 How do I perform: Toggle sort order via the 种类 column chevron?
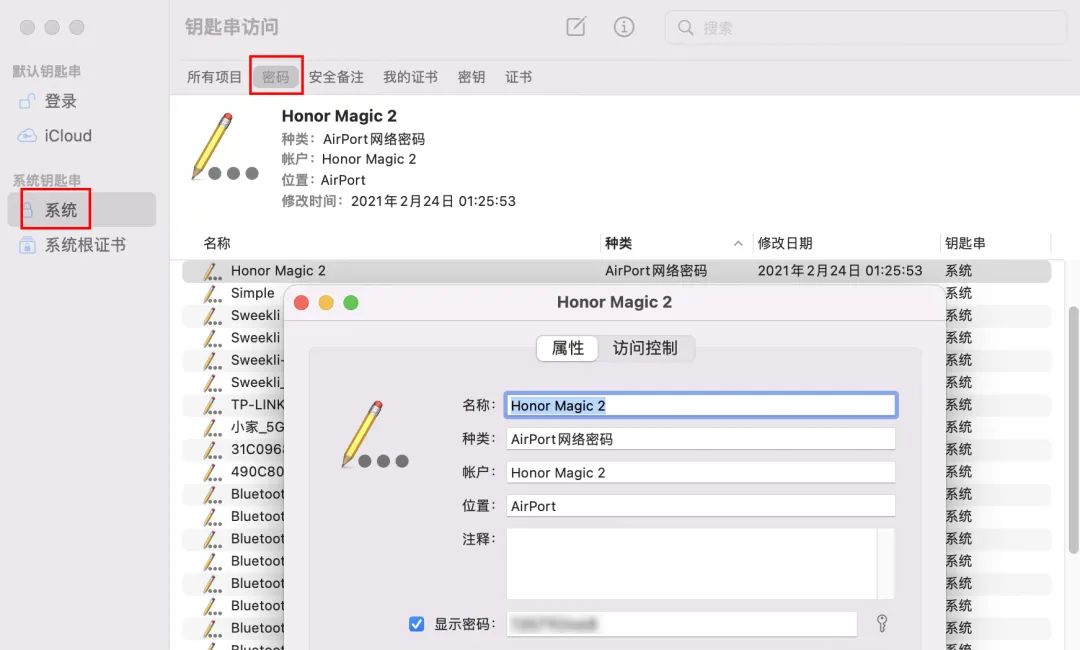click(737, 242)
